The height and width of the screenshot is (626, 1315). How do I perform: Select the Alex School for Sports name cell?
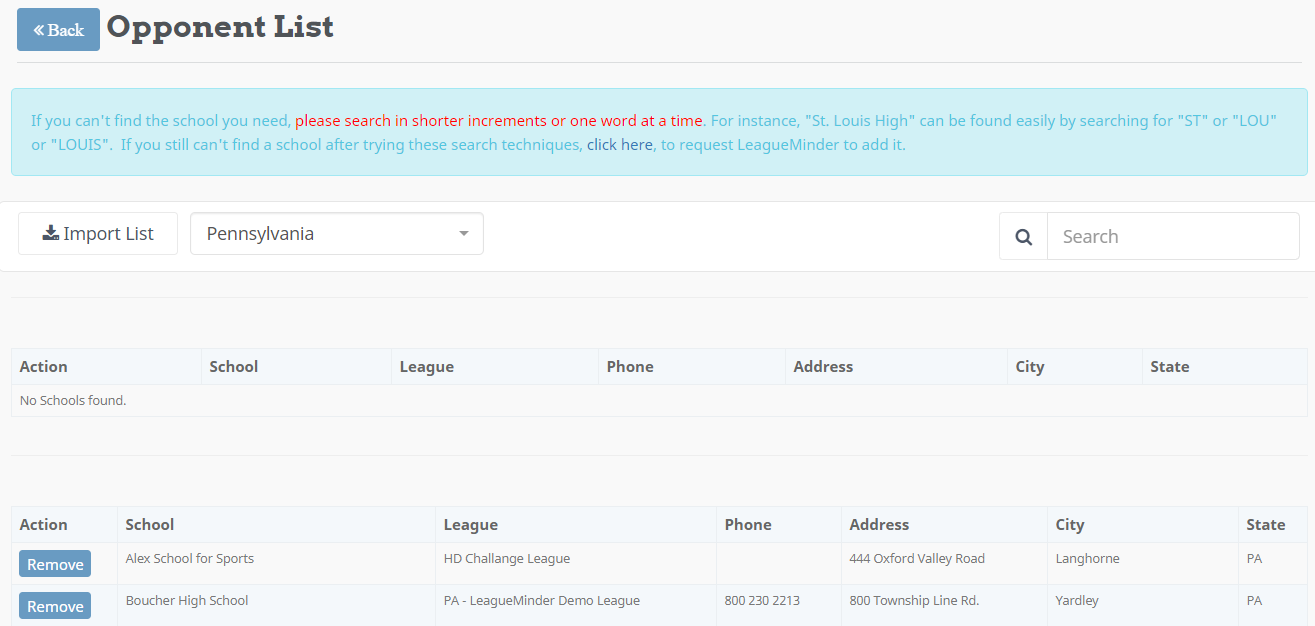[190, 559]
